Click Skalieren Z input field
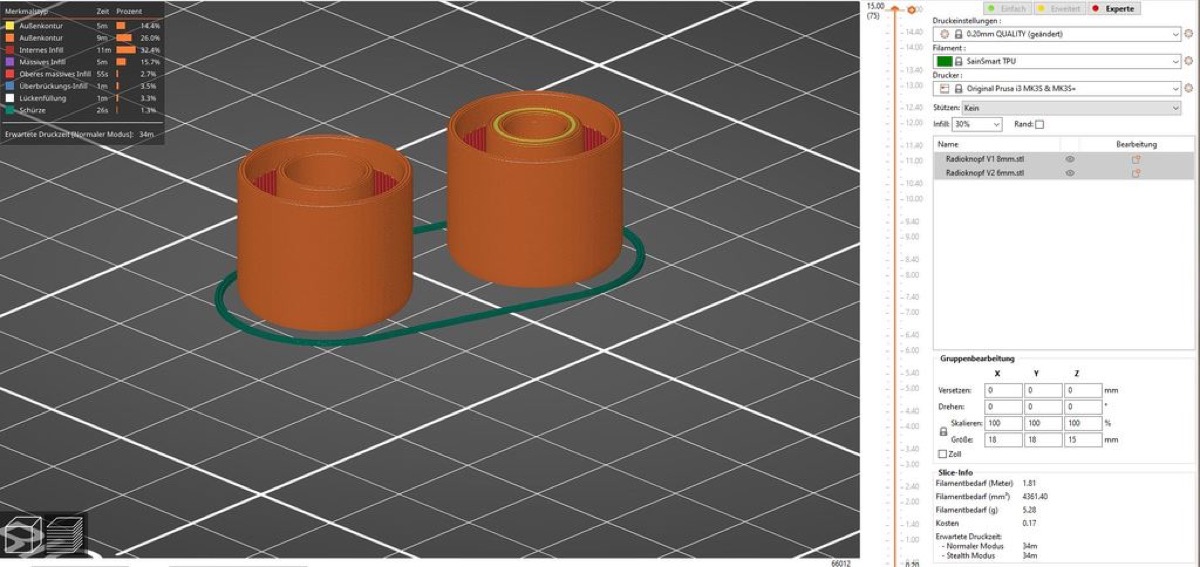 [1082, 424]
